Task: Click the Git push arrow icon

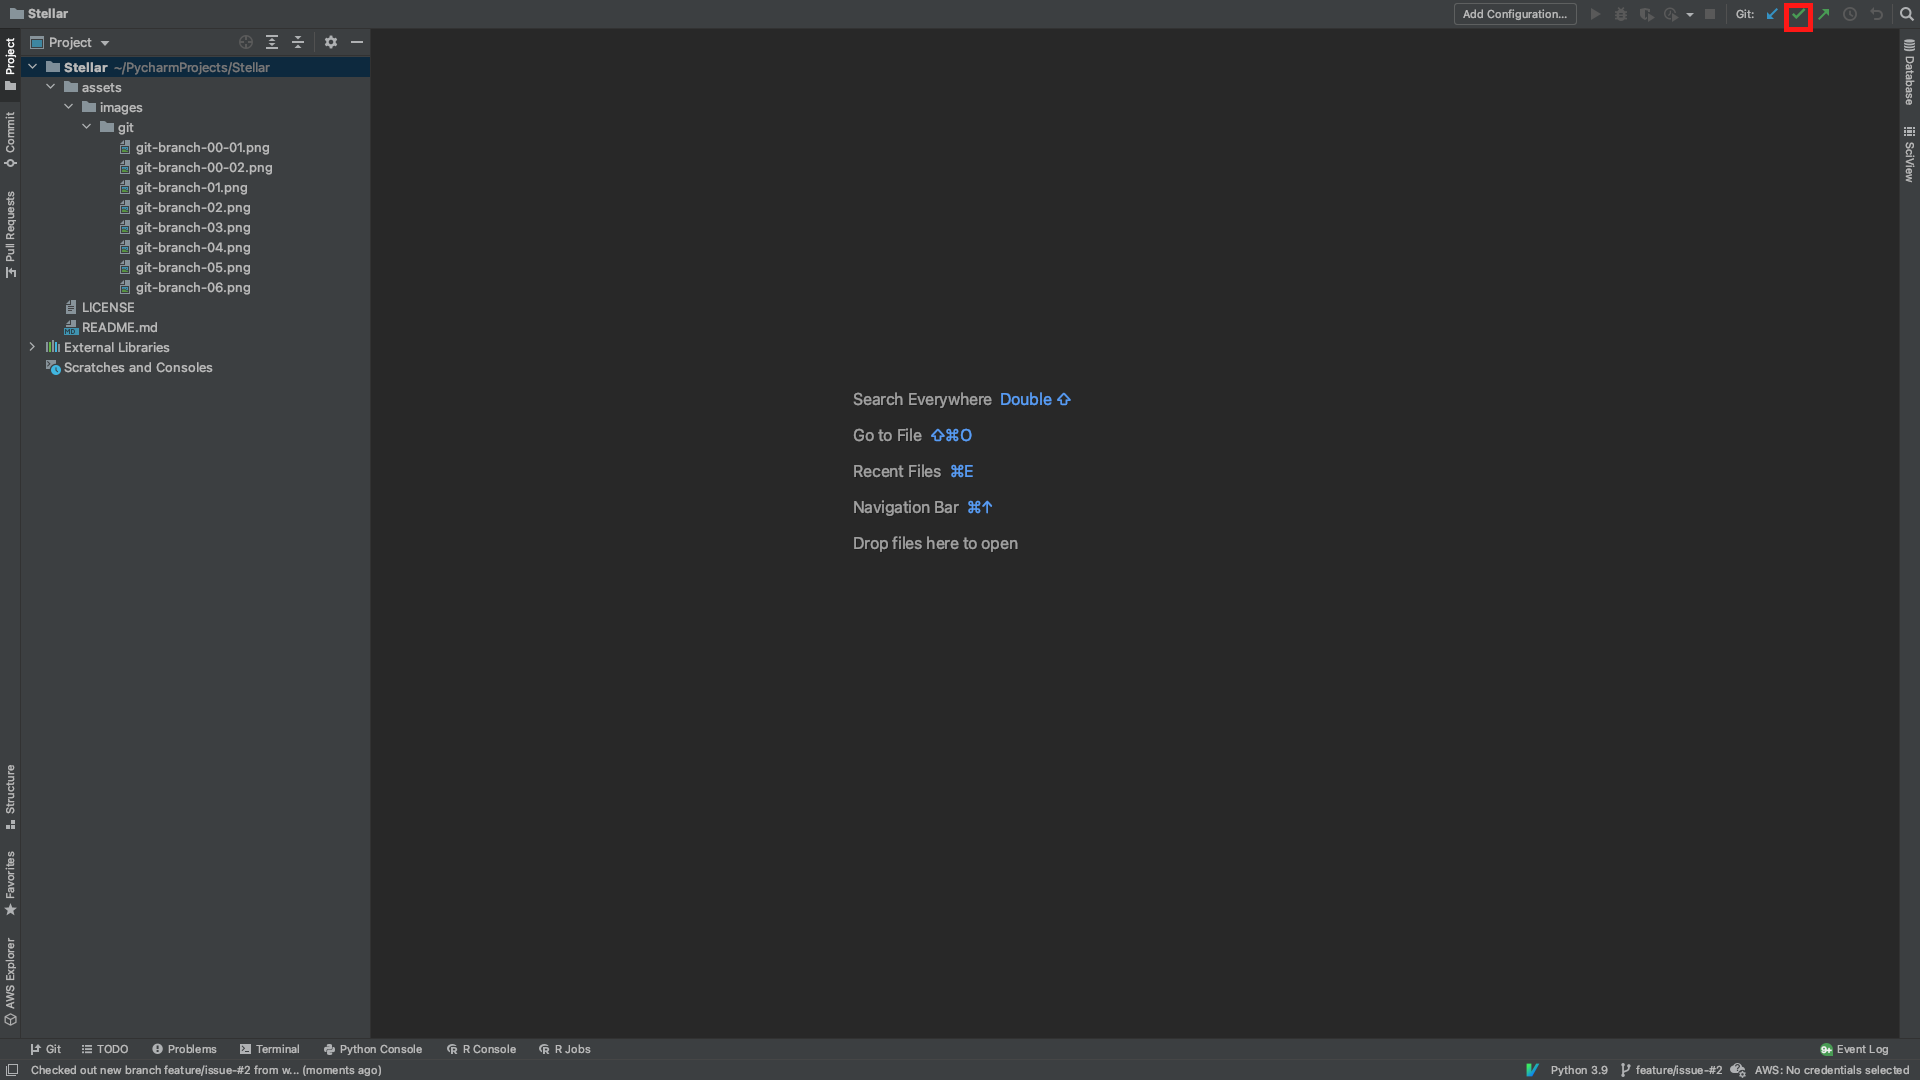Action: pyautogui.click(x=1824, y=15)
